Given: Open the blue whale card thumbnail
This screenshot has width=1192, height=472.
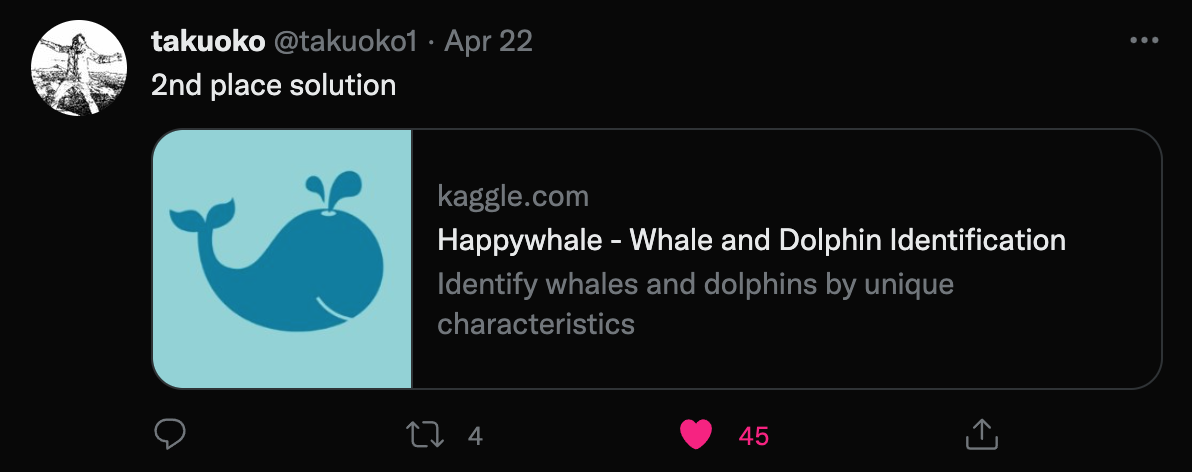Looking at the screenshot, I should (x=282, y=259).
